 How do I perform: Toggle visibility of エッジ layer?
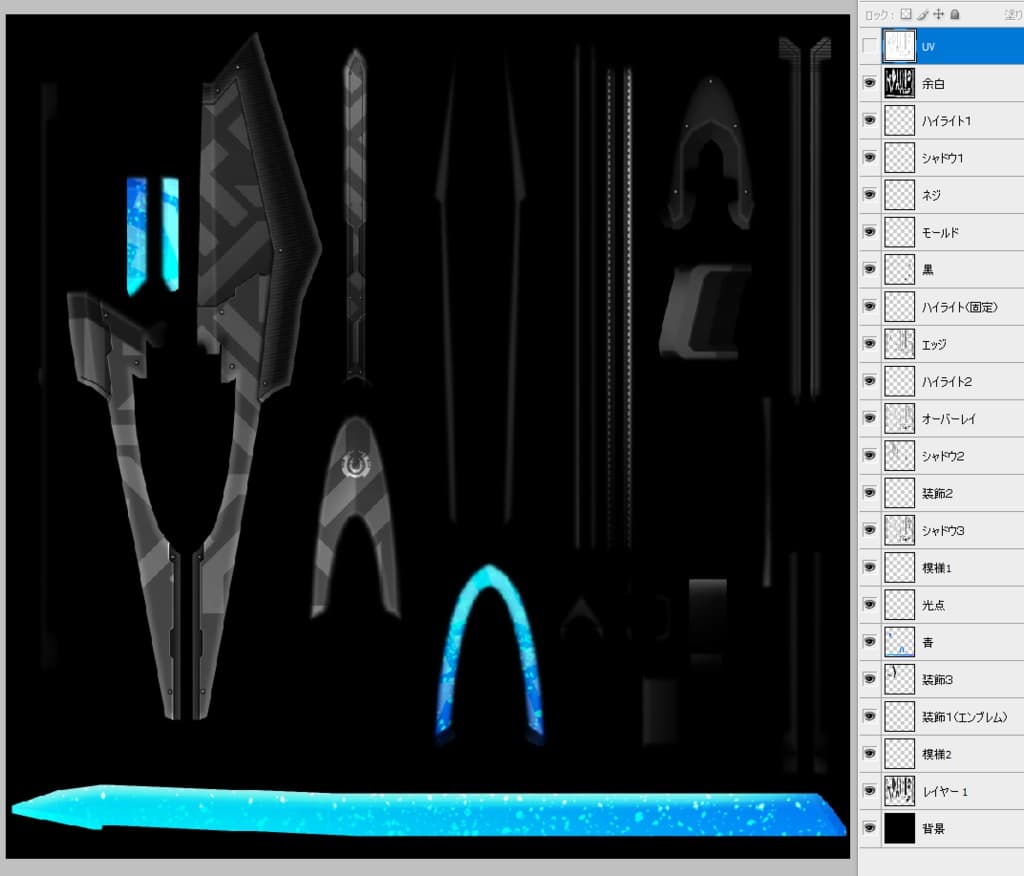pos(869,344)
